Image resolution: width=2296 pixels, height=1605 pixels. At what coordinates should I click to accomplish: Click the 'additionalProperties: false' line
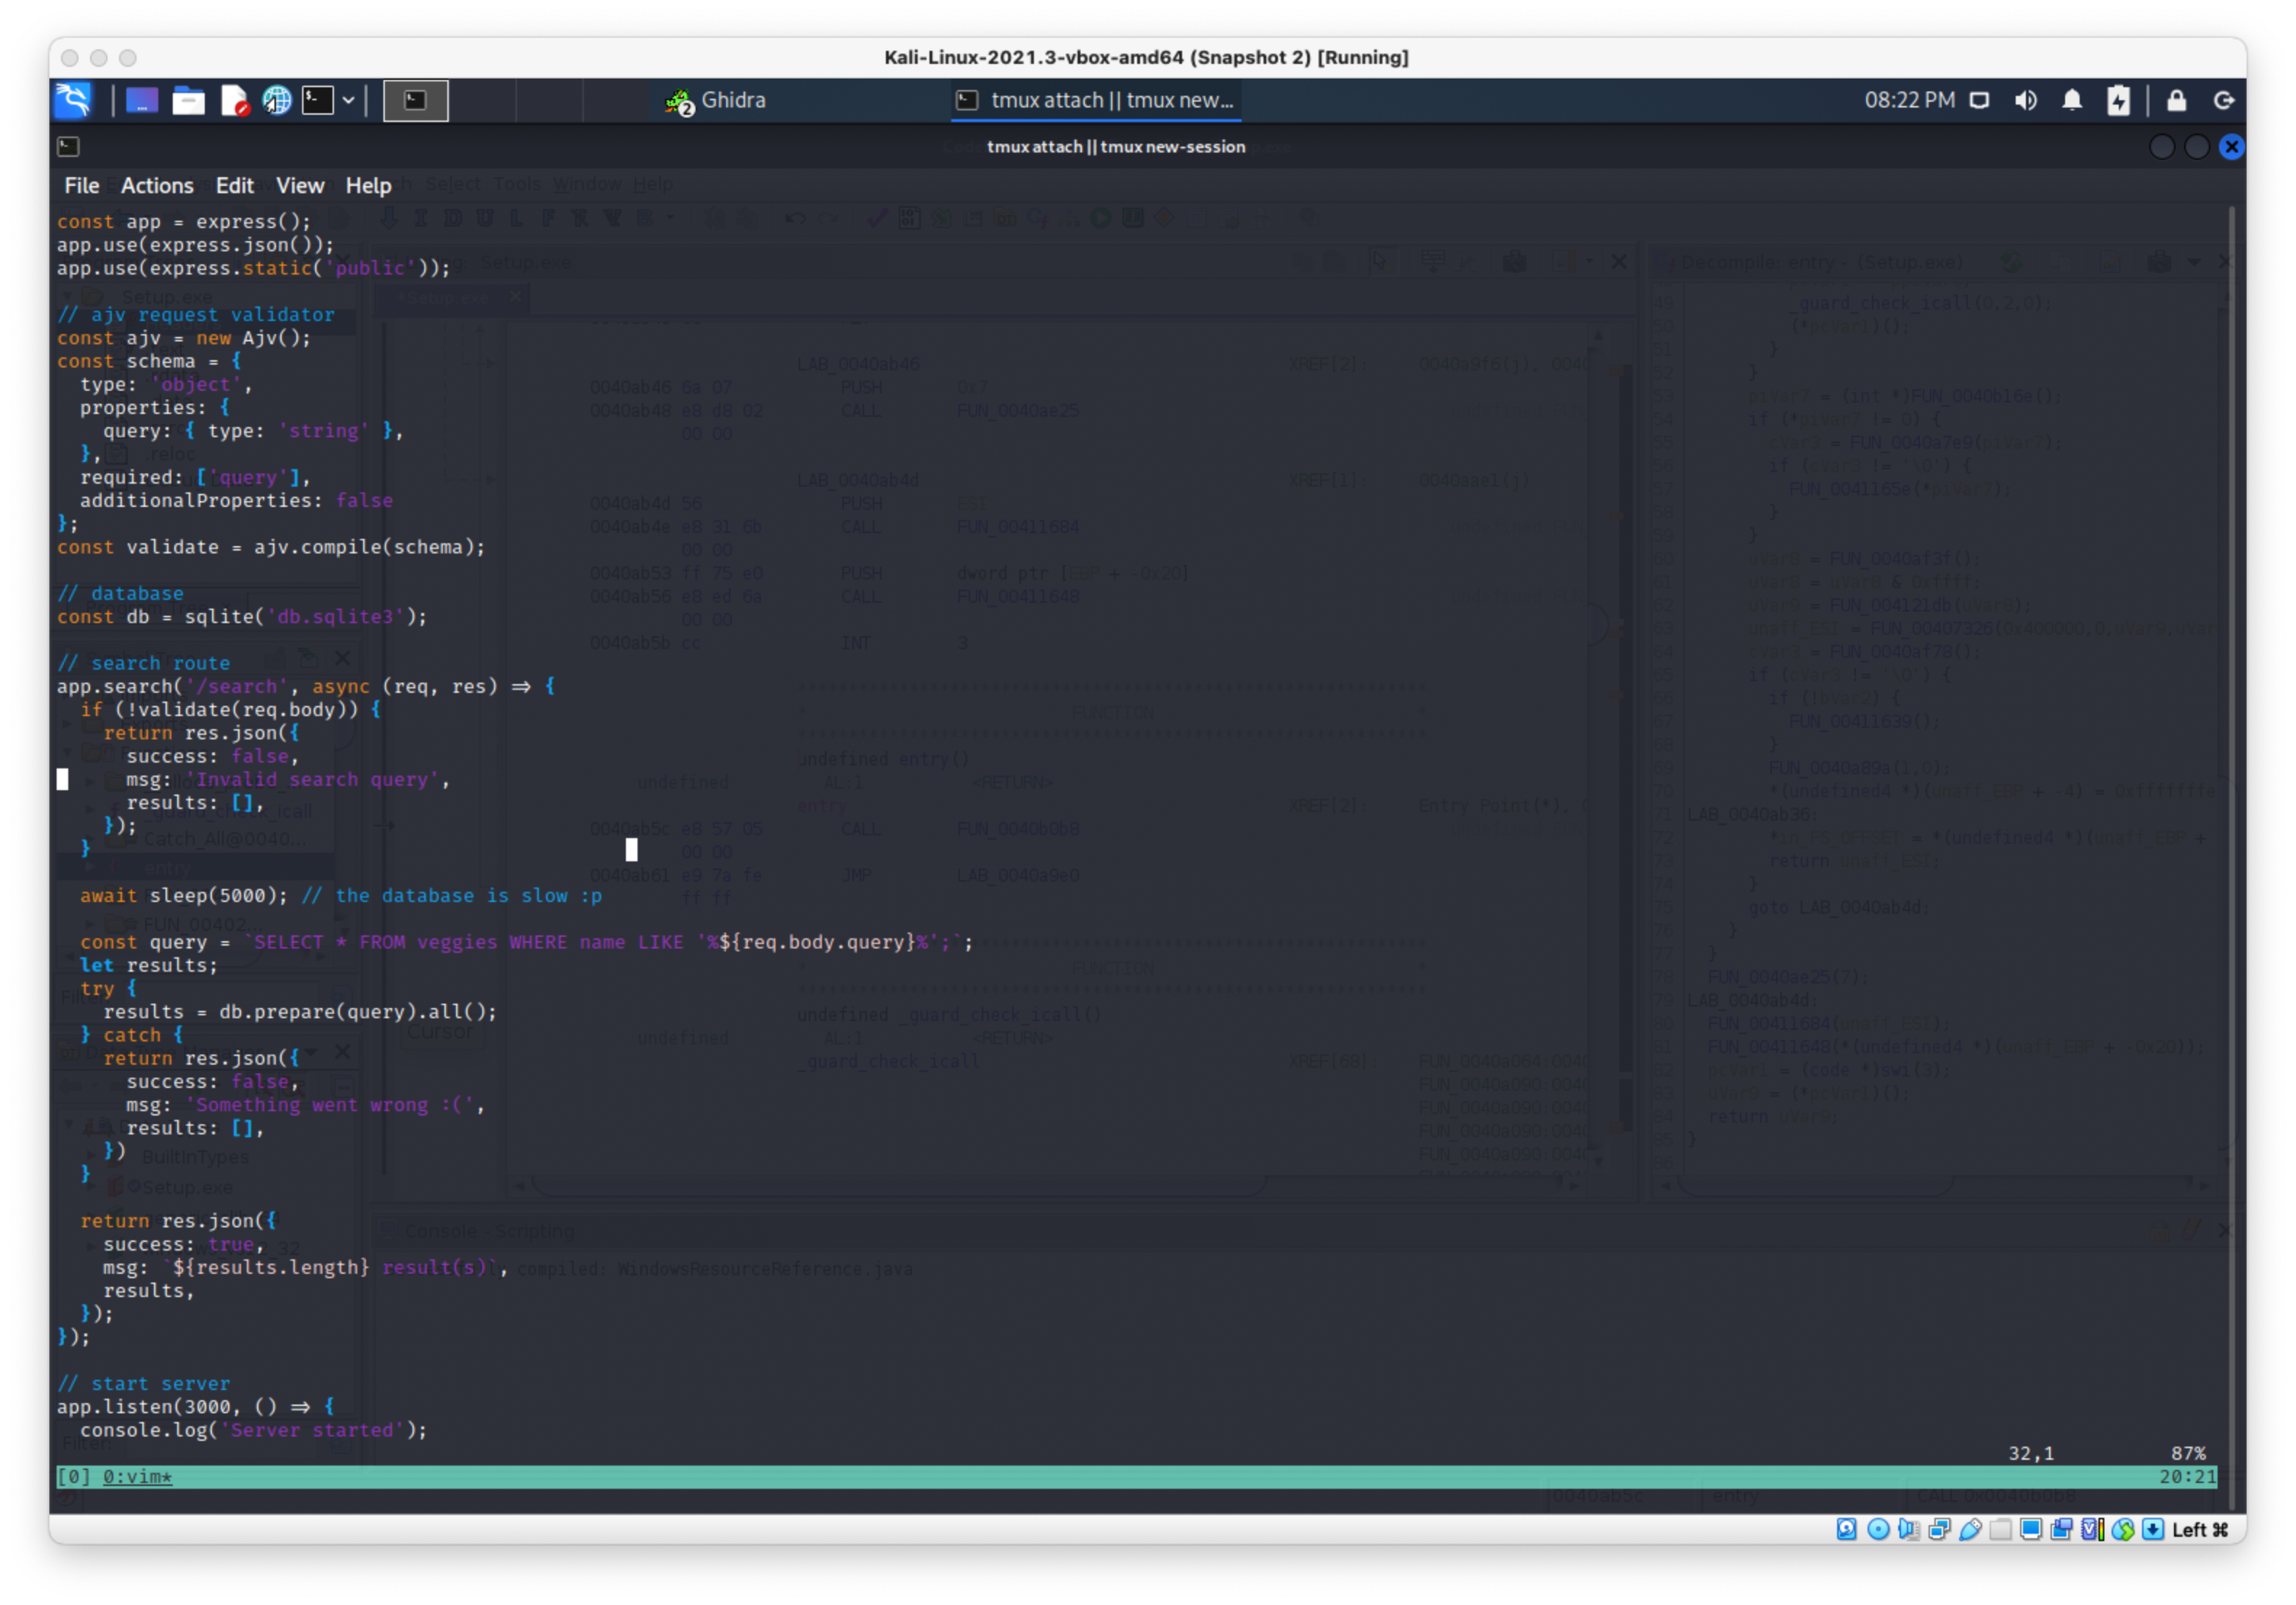tap(236, 501)
